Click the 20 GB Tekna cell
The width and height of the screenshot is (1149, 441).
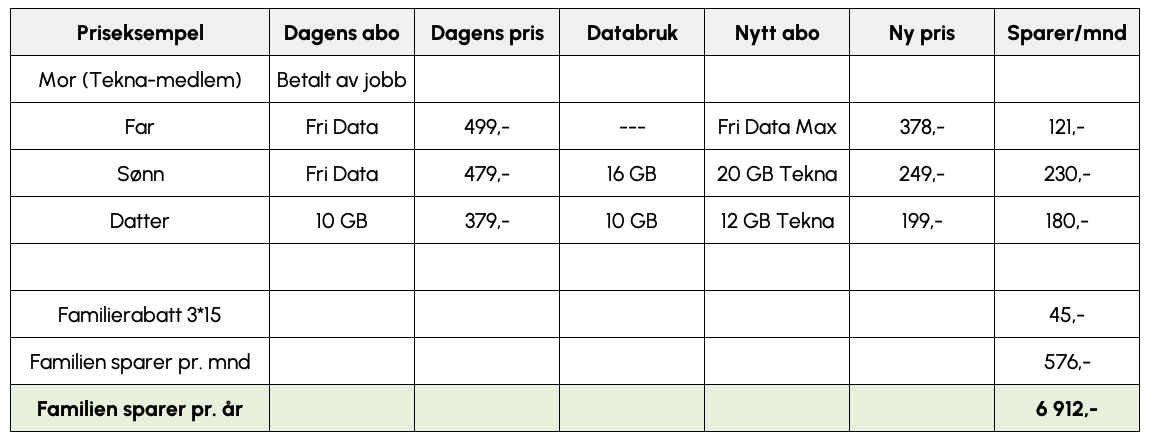777,174
